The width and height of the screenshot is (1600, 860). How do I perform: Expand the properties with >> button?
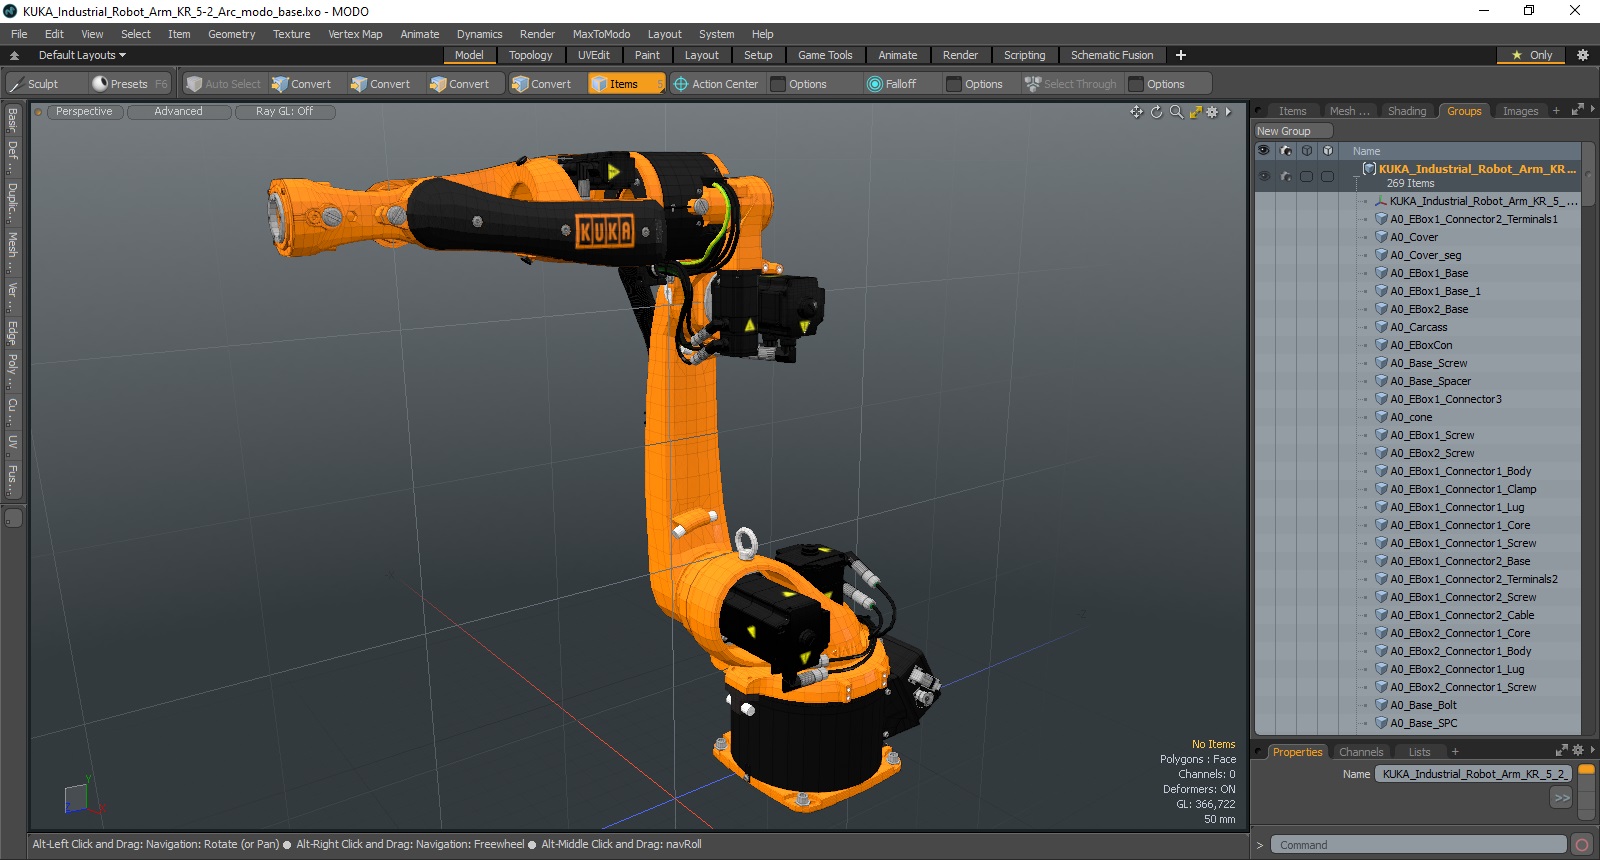[1562, 797]
